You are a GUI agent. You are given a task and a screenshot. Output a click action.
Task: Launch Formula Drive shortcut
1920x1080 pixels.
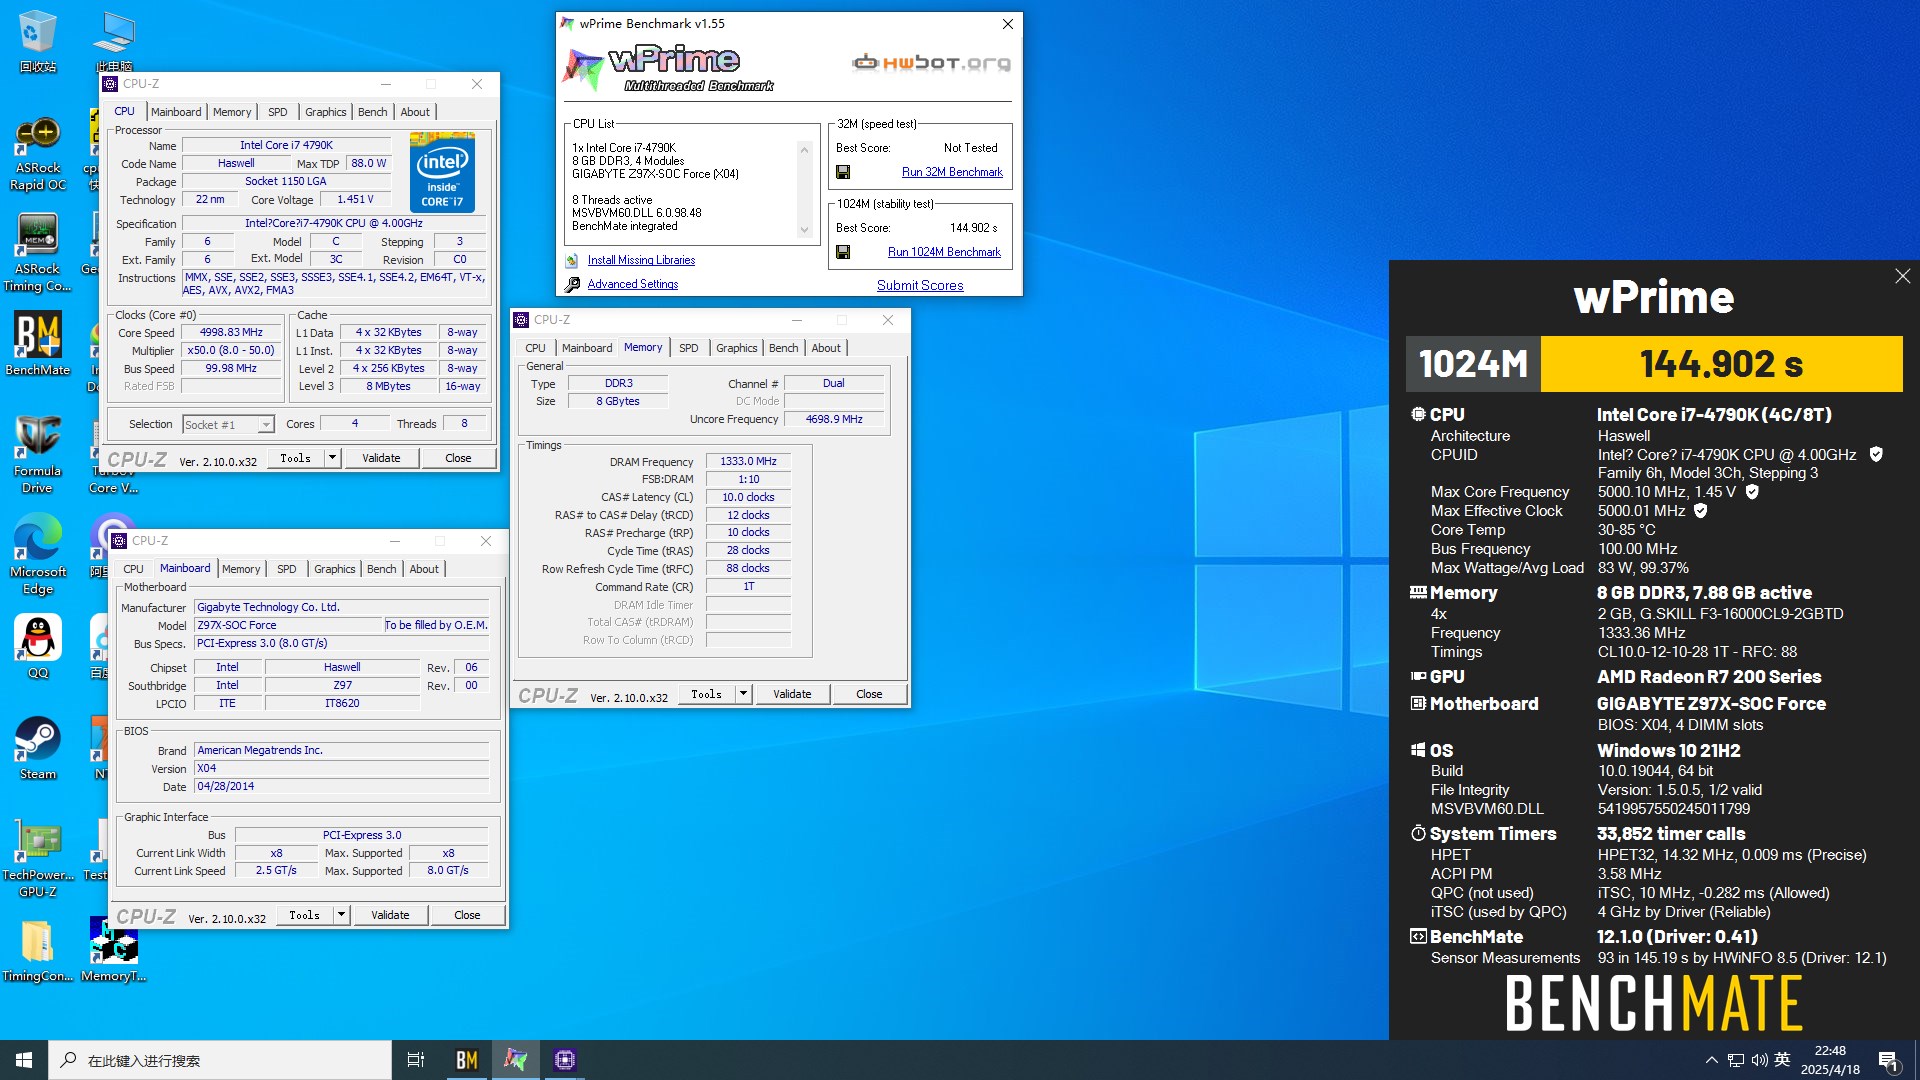37,455
